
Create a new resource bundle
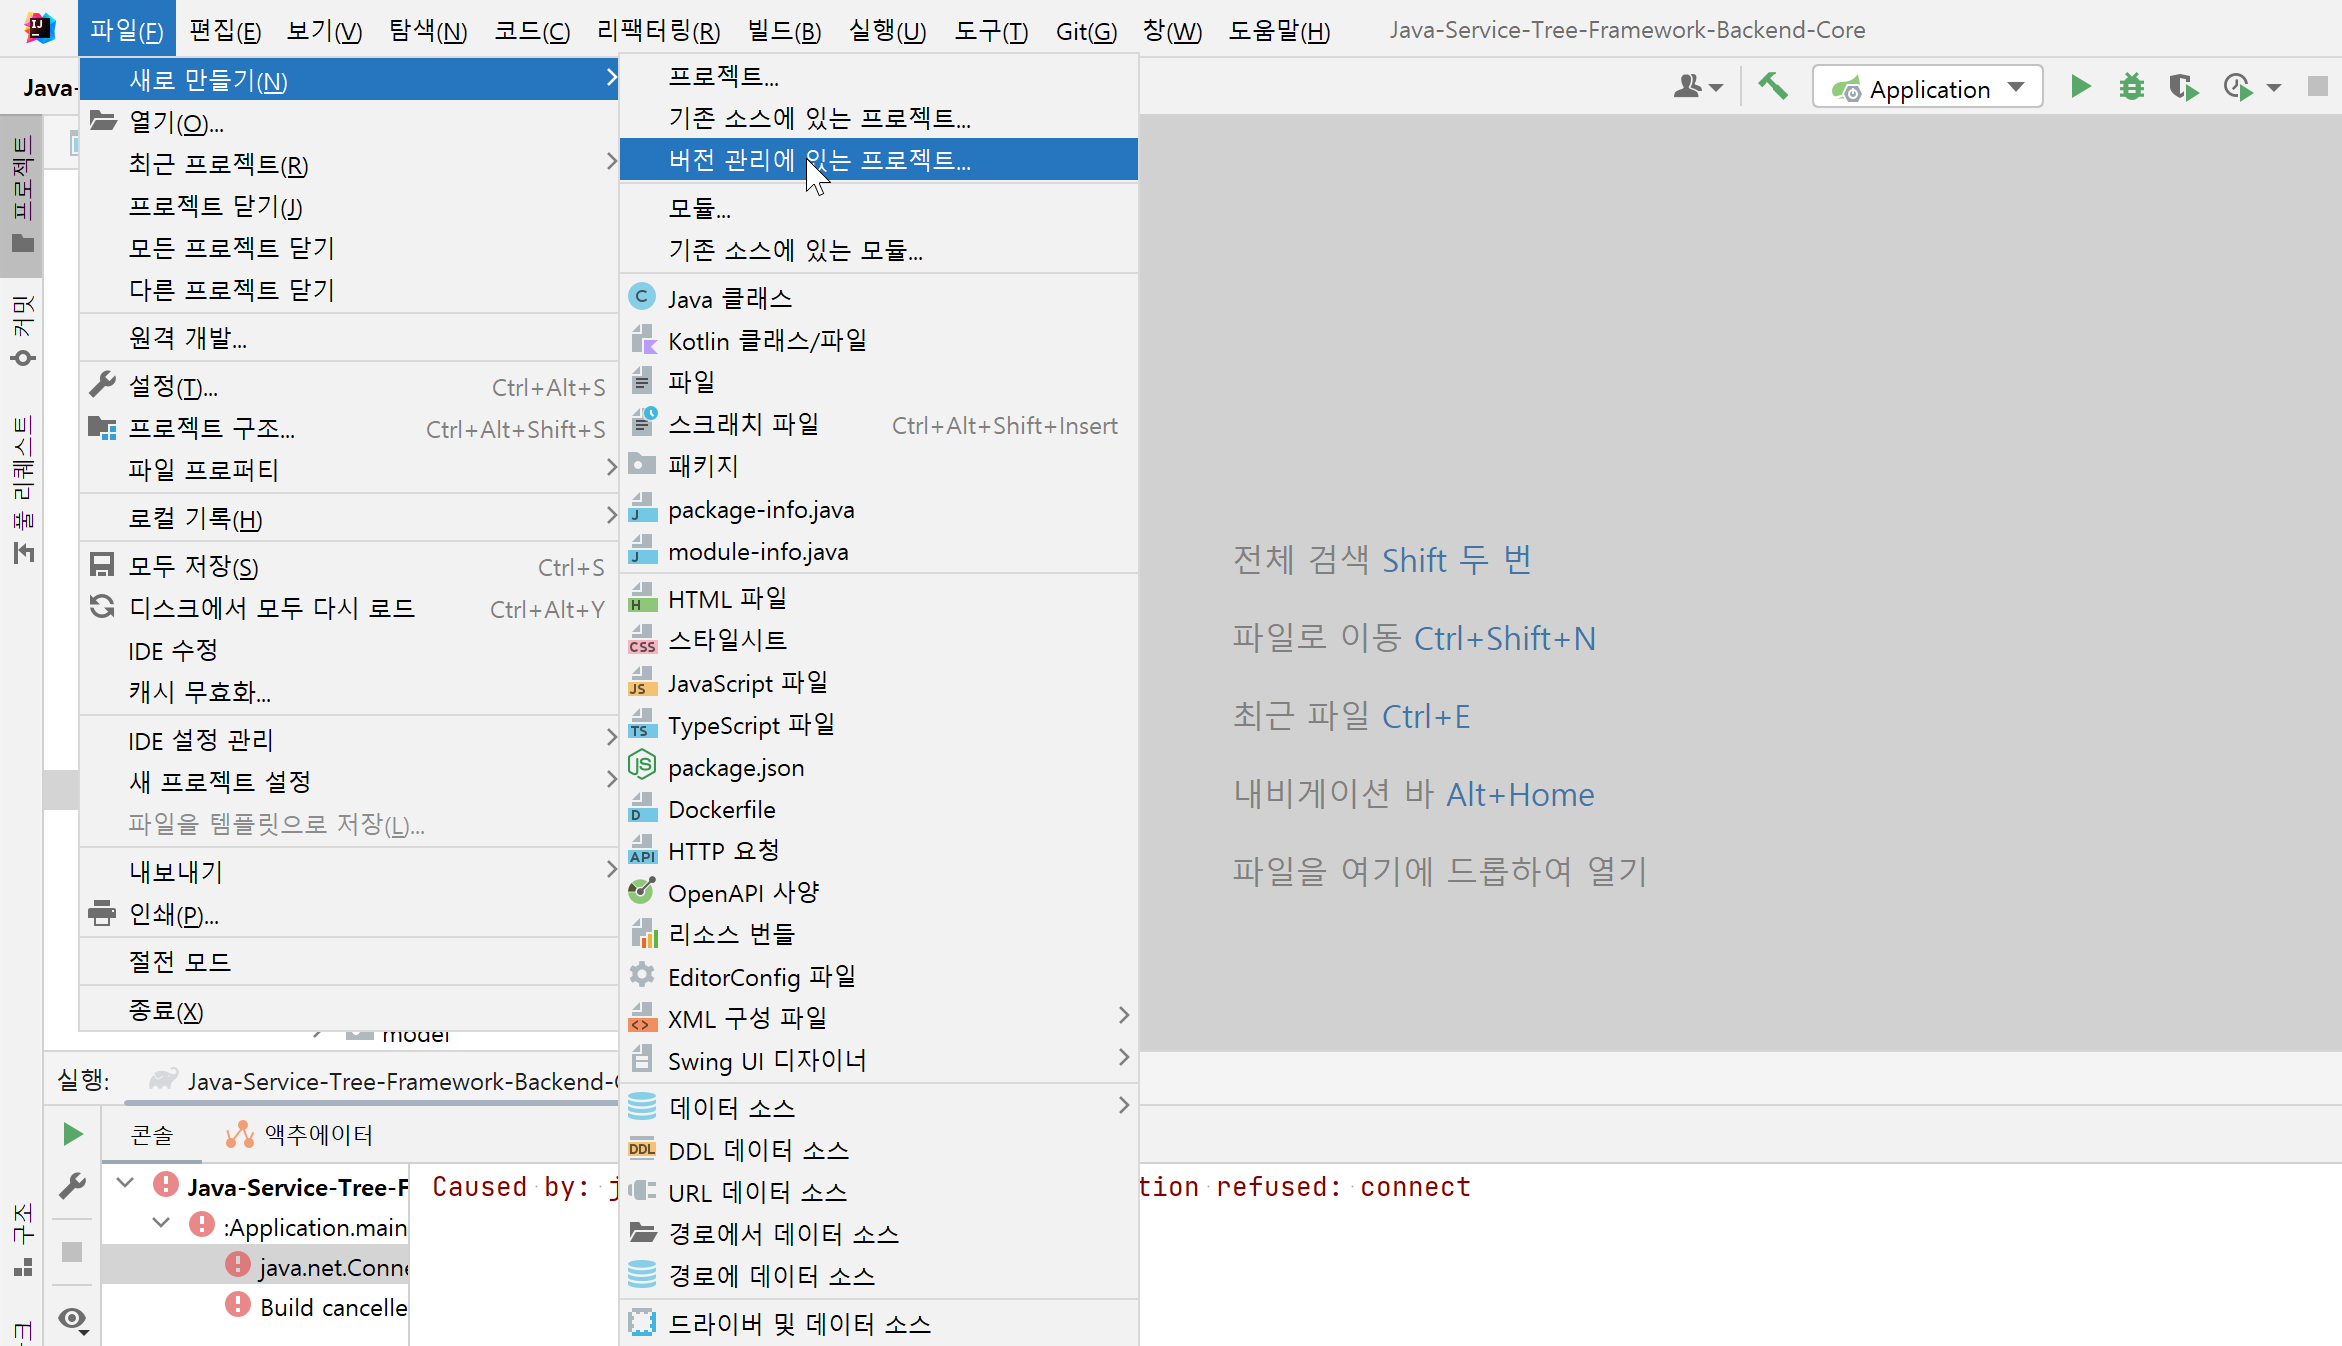coord(878,935)
